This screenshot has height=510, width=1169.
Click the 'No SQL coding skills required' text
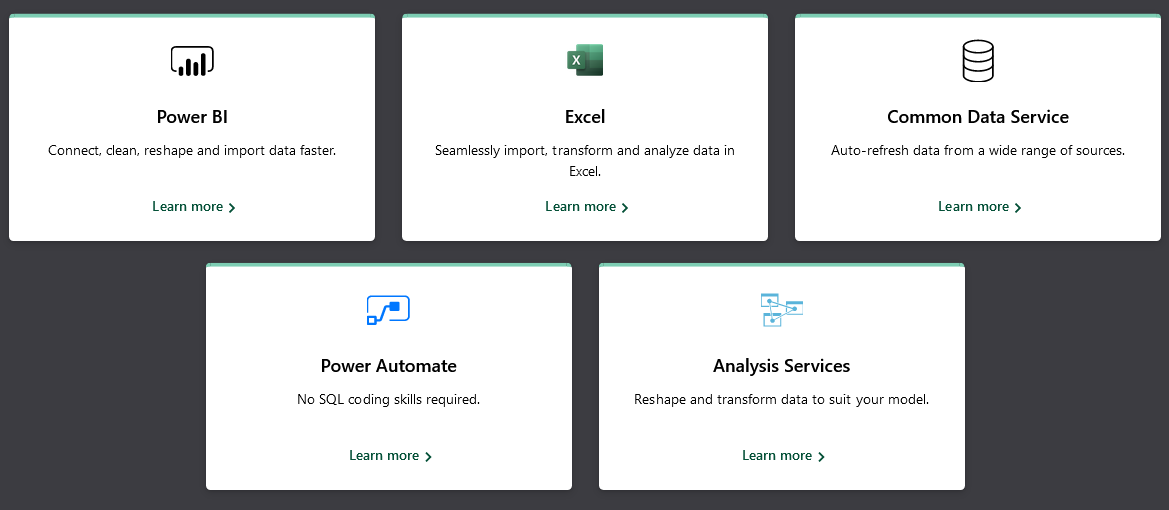pyautogui.click(x=388, y=400)
